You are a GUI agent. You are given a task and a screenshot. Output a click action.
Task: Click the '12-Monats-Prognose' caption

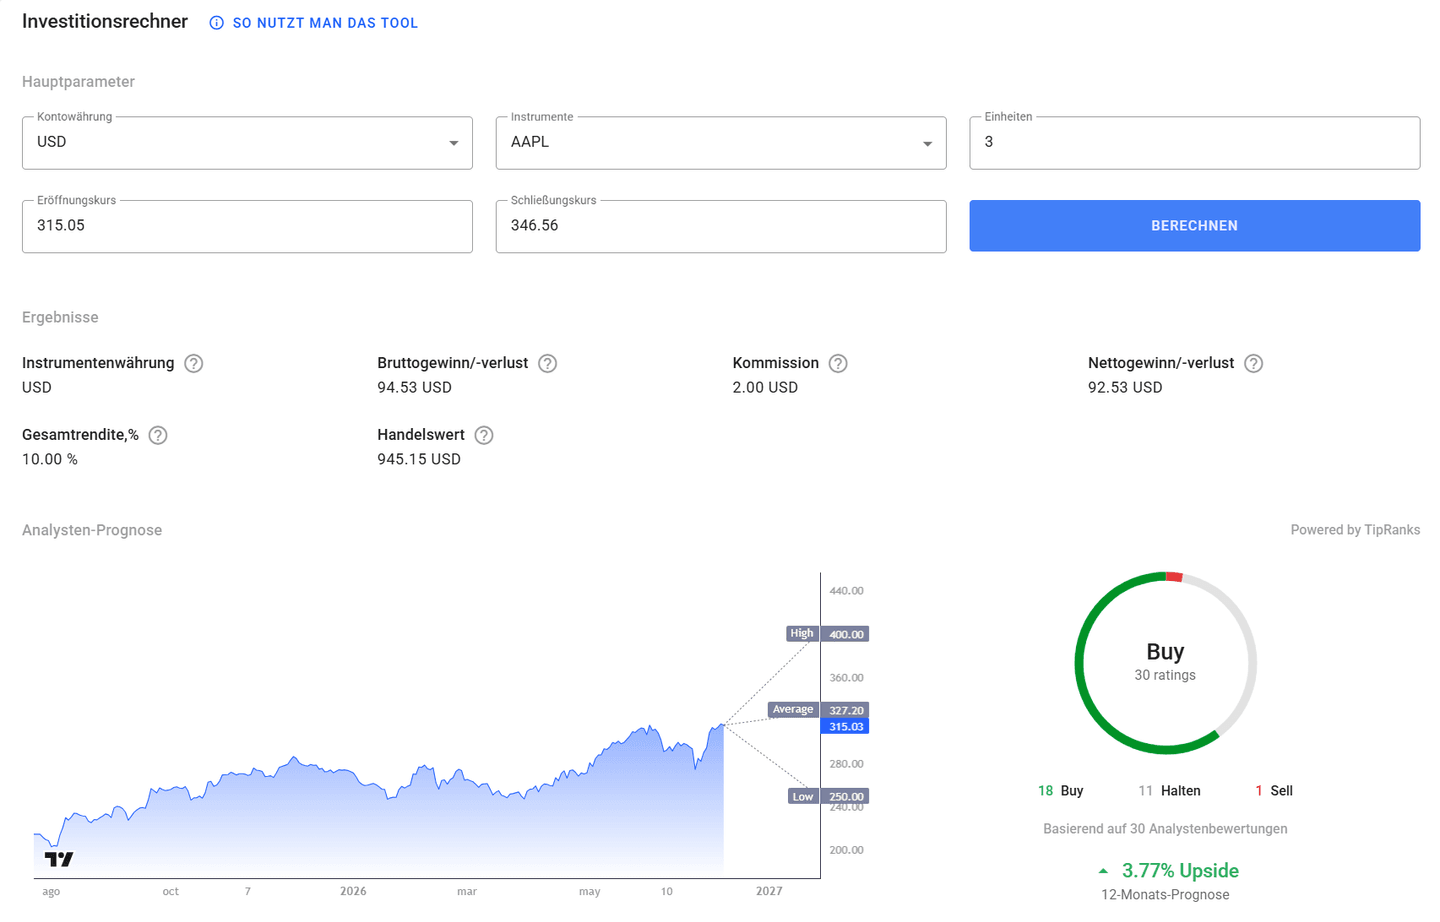(1165, 895)
